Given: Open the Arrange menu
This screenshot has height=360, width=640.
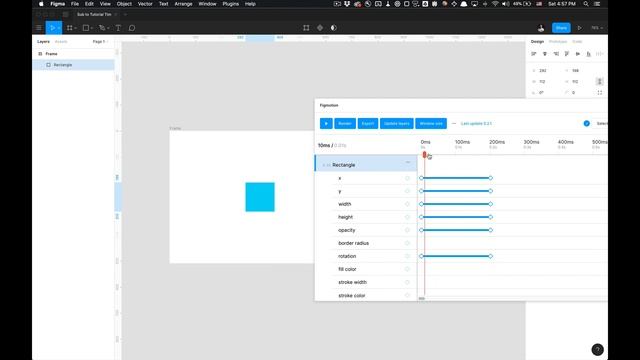Looking at the screenshot, I should (x=183, y=4).
